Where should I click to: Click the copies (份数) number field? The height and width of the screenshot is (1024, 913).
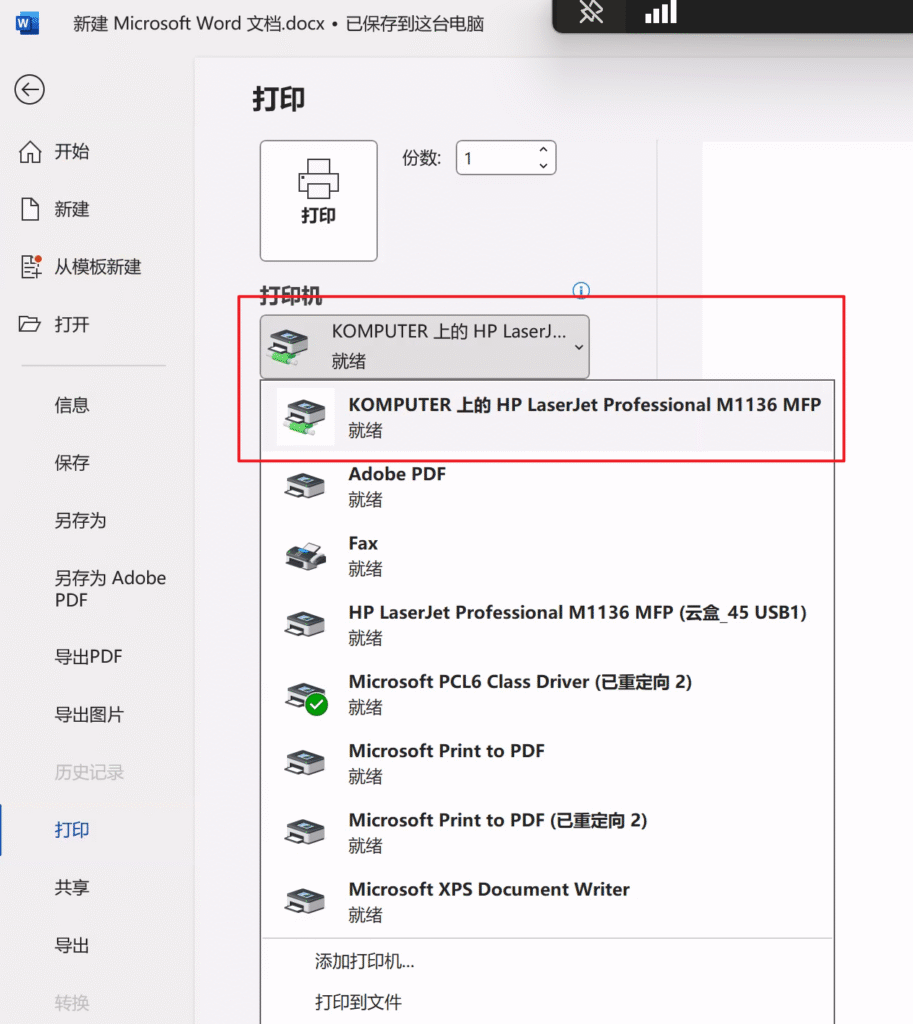click(494, 158)
